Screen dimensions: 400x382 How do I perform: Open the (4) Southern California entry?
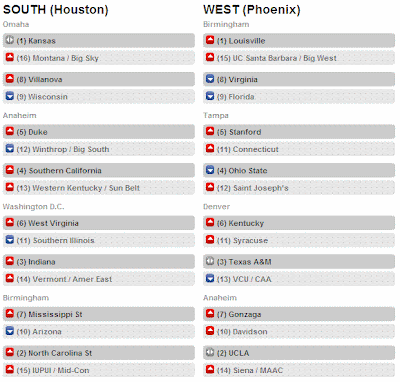(99, 171)
